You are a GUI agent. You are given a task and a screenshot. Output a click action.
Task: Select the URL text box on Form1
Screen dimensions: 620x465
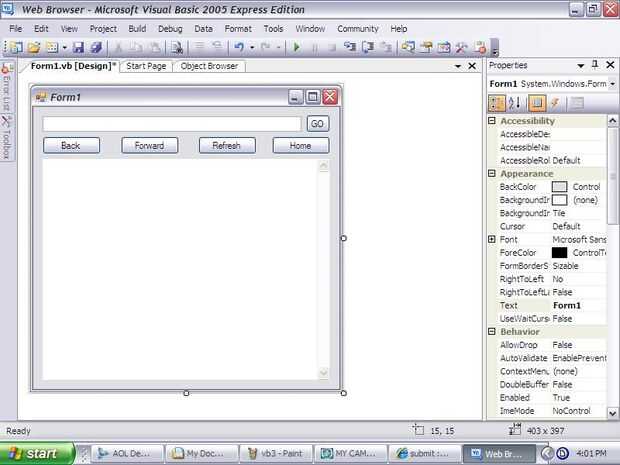tap(172, 124)
